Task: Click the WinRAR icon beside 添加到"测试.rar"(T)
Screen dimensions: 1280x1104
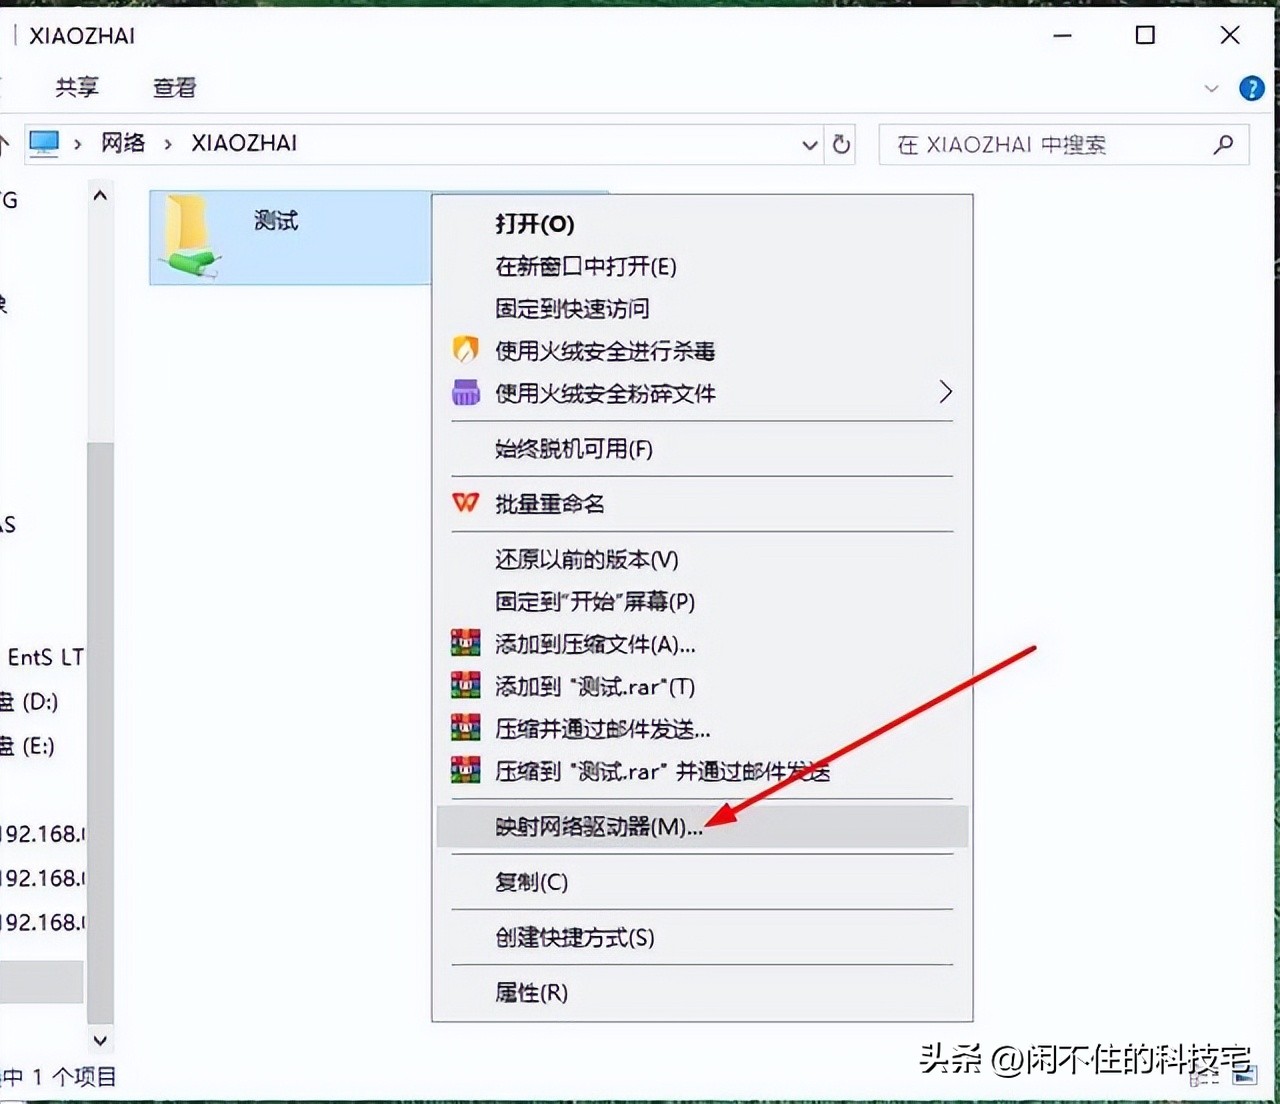Action: point(465,685)
